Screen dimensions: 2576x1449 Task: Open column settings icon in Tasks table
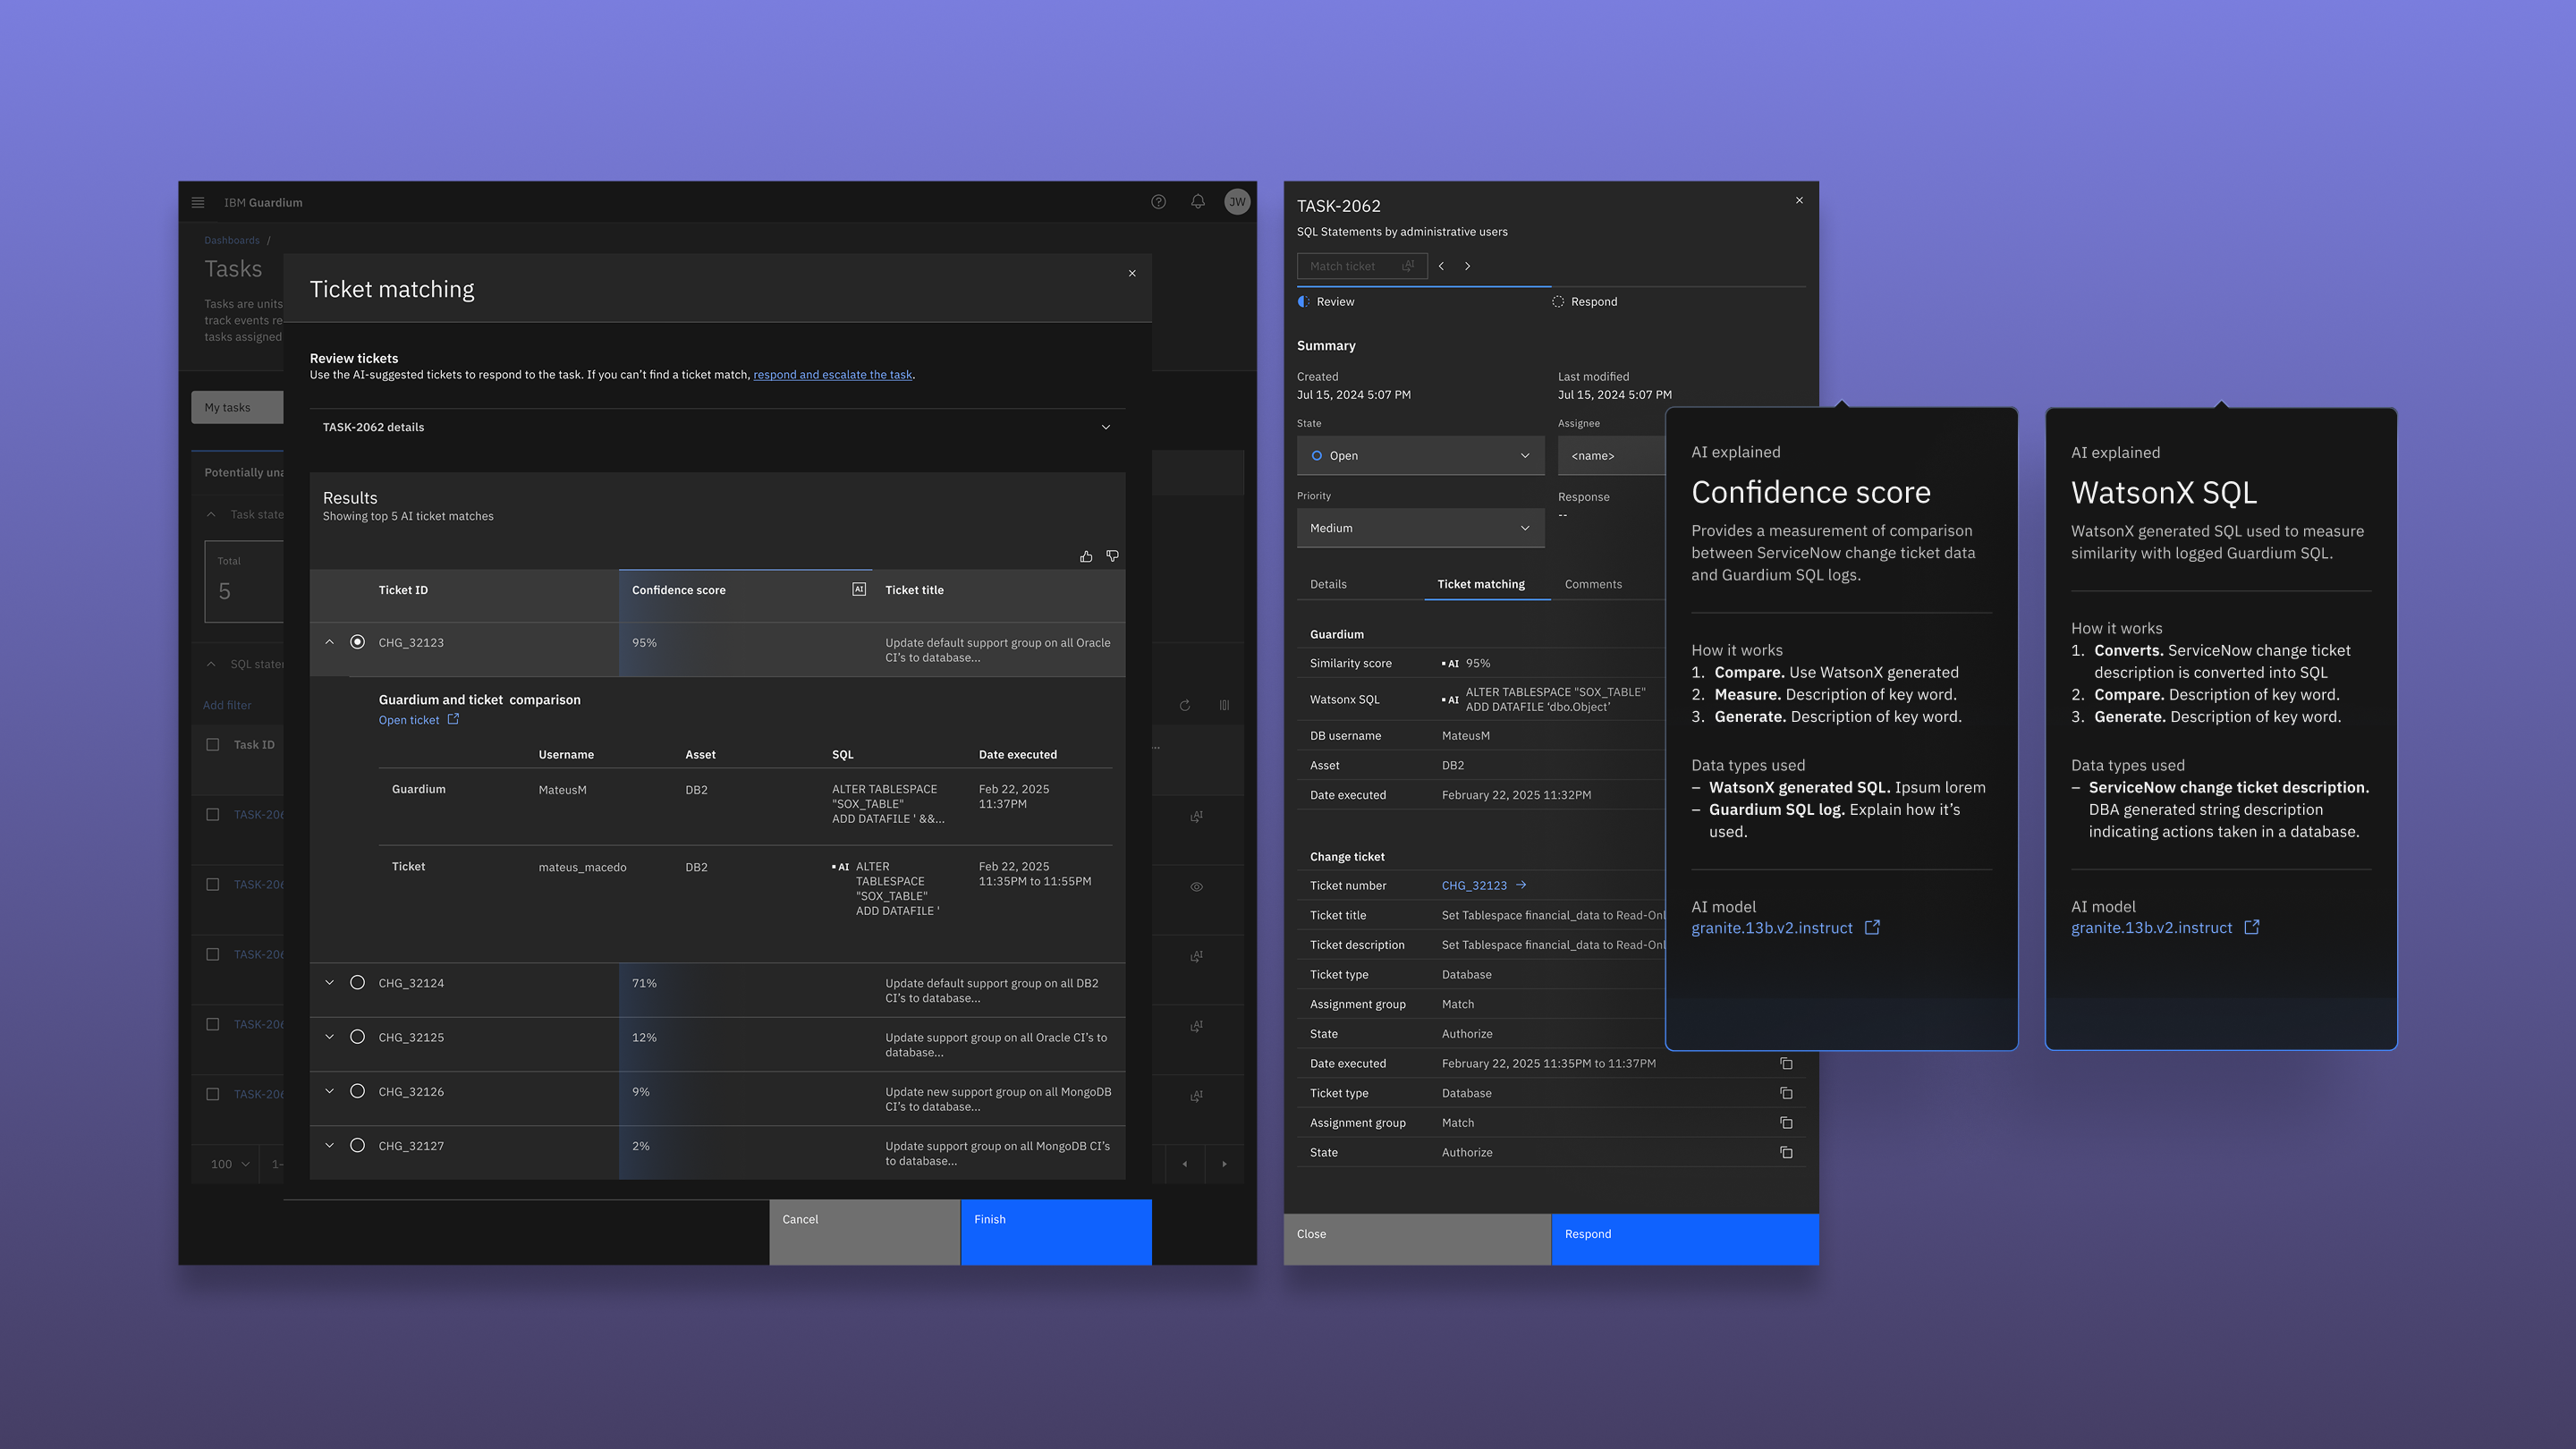coord(1224,706)
